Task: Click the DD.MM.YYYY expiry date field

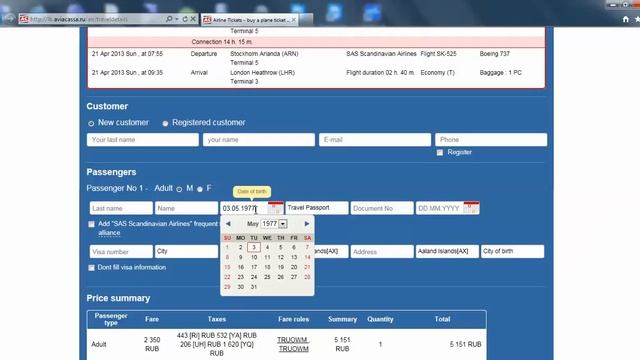Action: [440, 208]
